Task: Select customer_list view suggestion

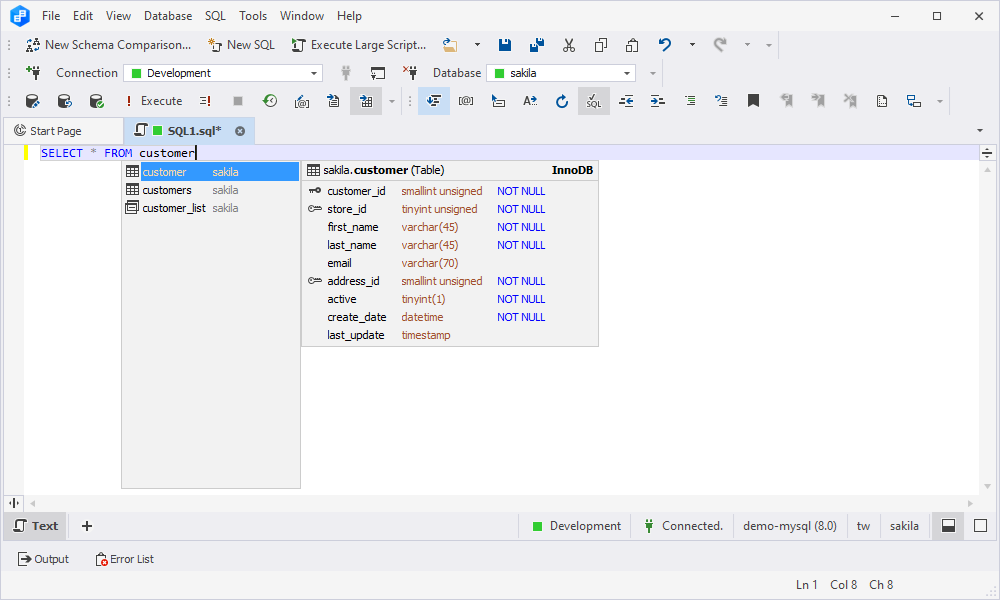Action: point(211,208)
